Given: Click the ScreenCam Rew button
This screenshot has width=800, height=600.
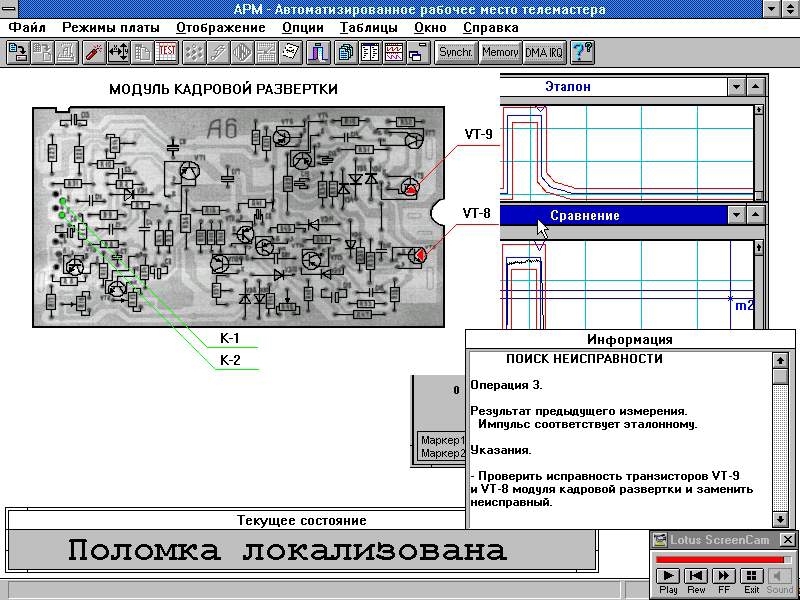Looking at the screenshot, I should pos(695,576).
